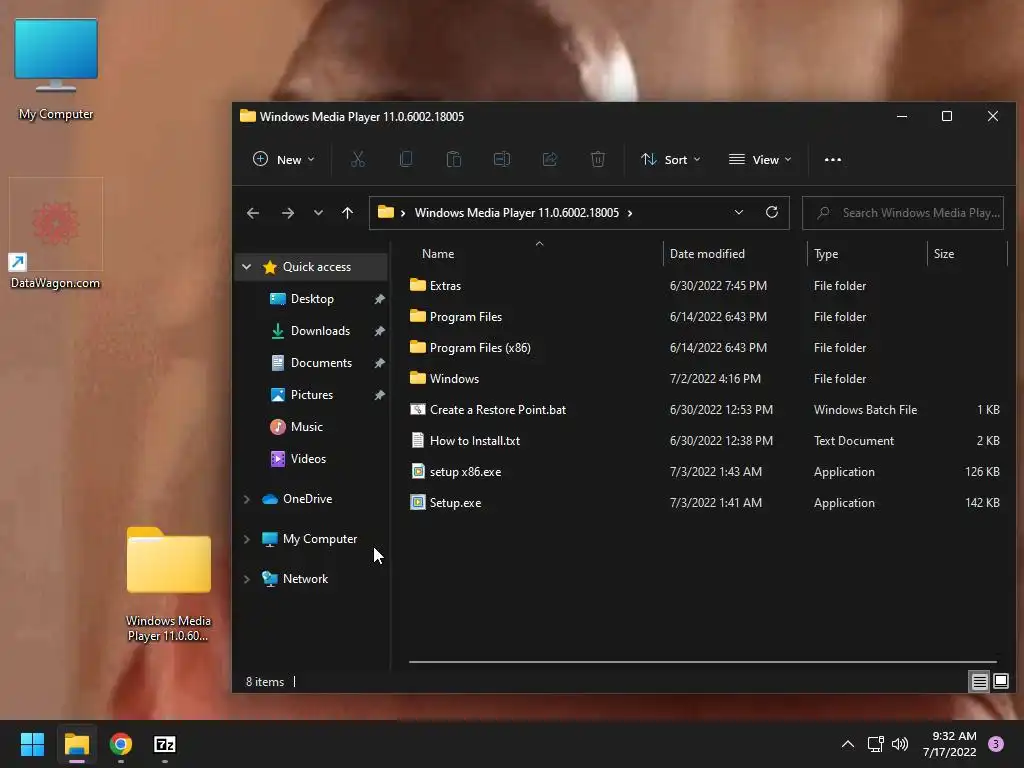Viewport: 1024px width, 768px height.
Task: Click the Rename icon in toolbar
Action: pyautogui.click(x=502, y=159)
